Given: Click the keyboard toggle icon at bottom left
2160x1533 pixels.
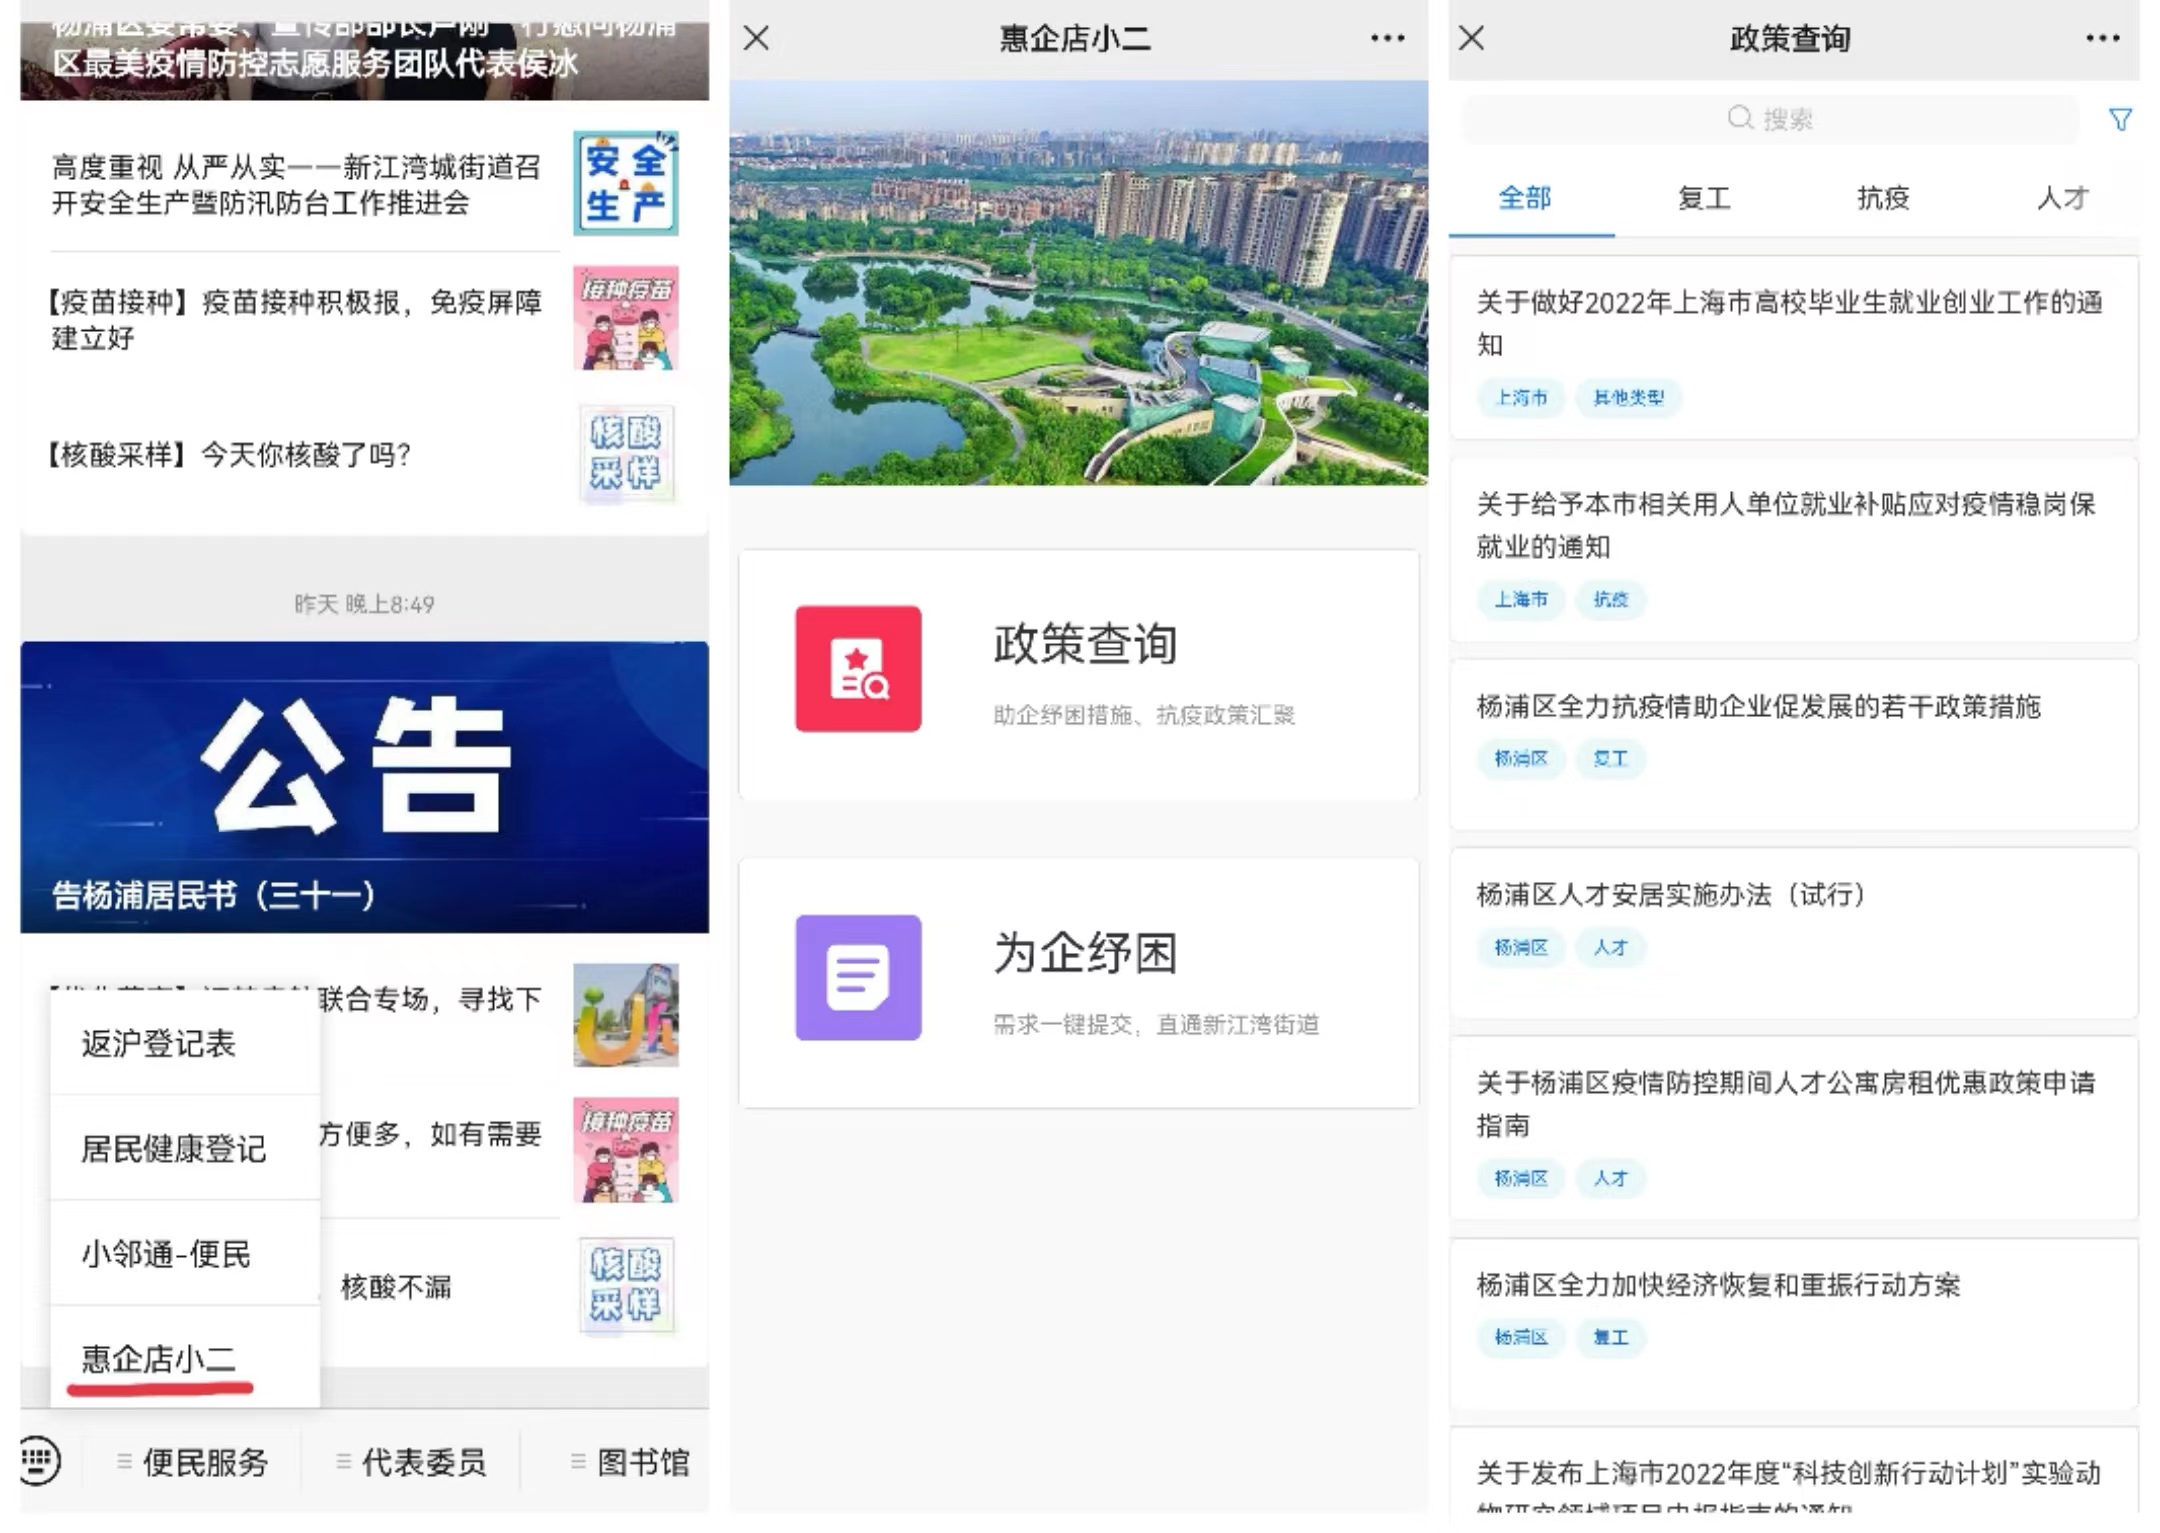Looking at the screenshot, I should [x=41, y=1460].
